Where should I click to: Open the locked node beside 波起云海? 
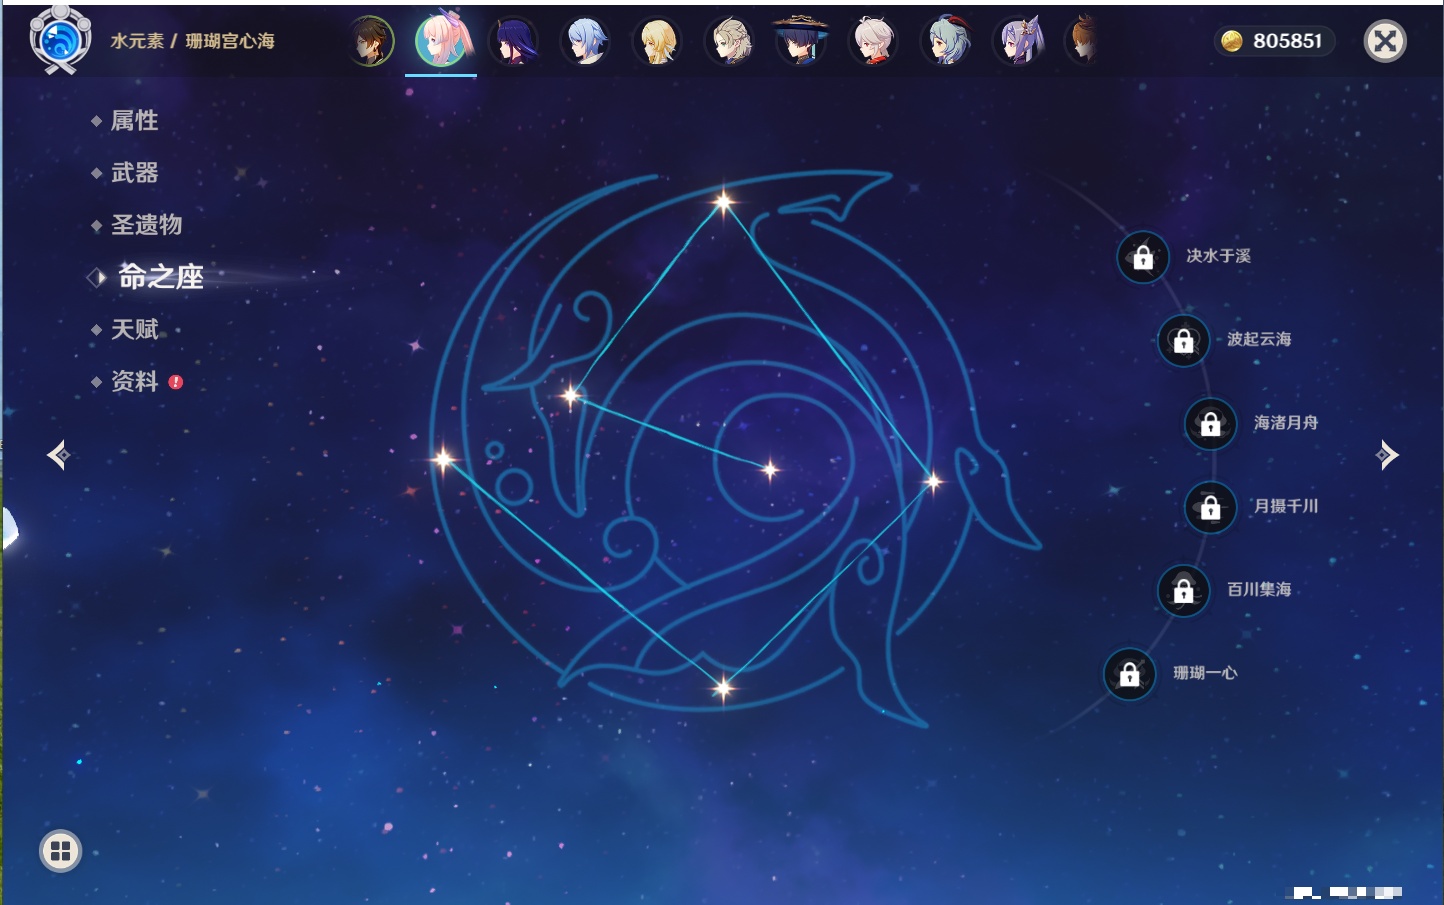point(1184,340)
